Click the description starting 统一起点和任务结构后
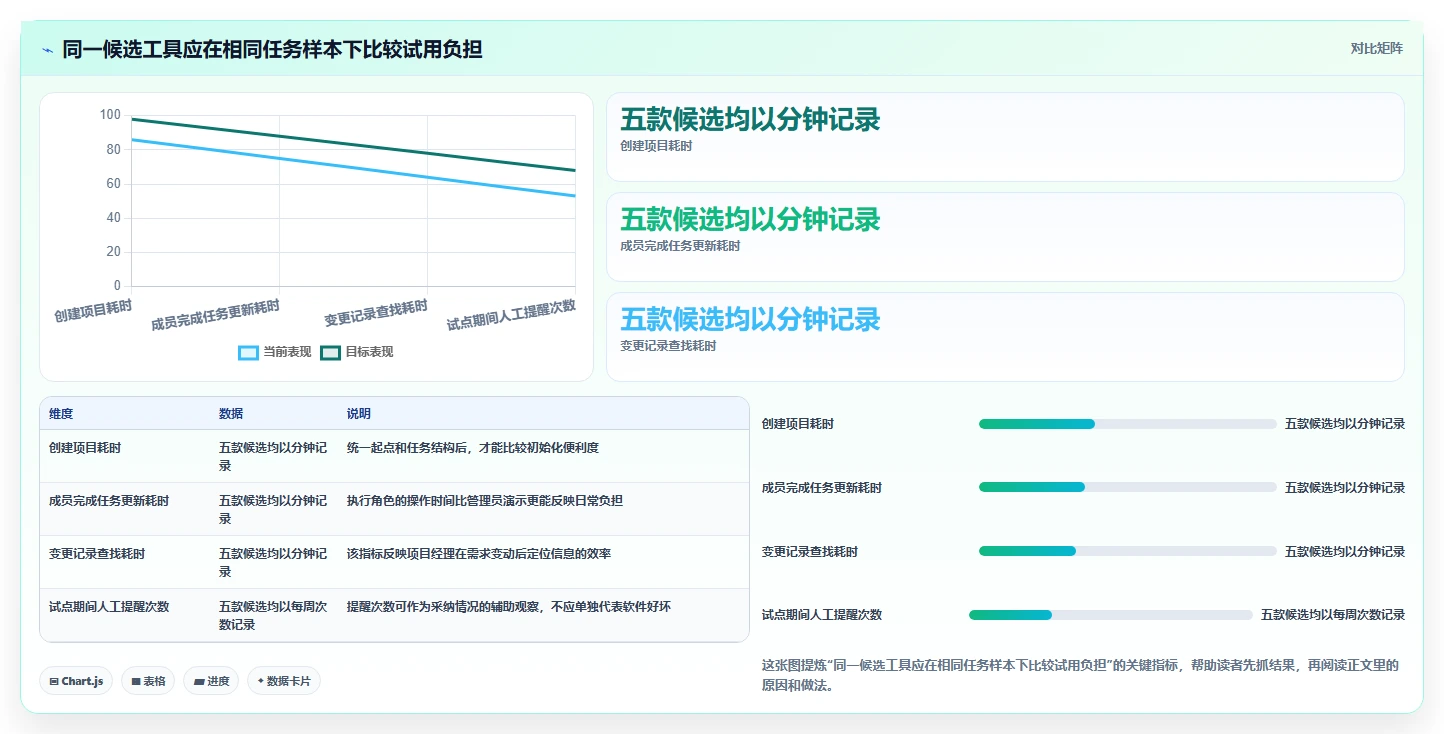The width and height of the screenshot is (1444, 734). tap(473, 448)
